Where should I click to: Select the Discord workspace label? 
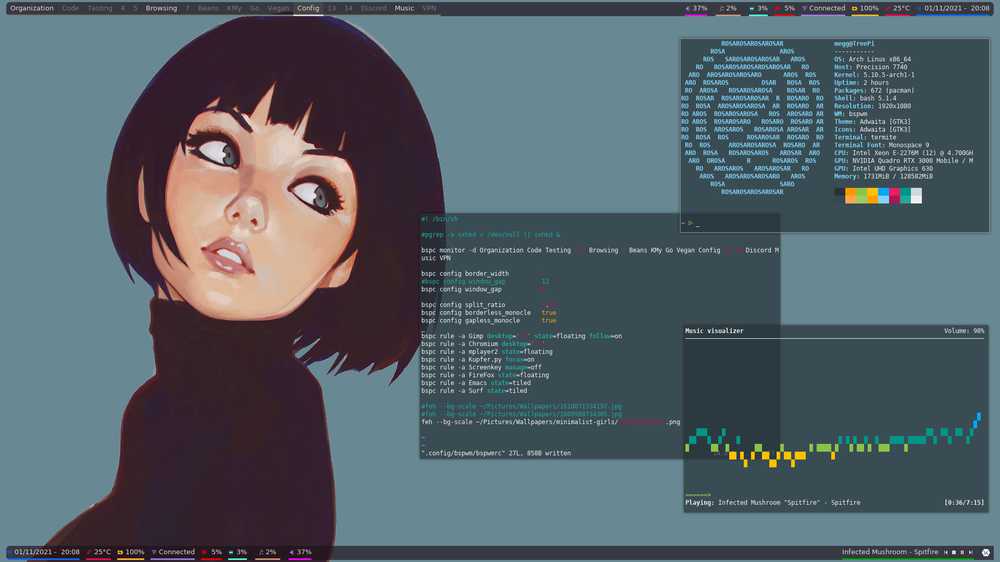(373, 8)
